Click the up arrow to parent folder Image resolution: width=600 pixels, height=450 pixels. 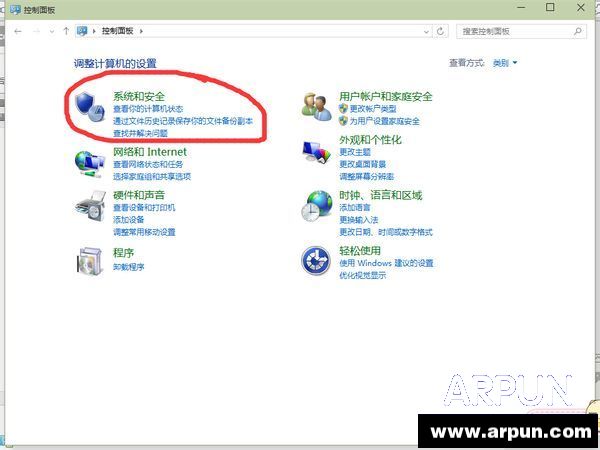(66, 31)
